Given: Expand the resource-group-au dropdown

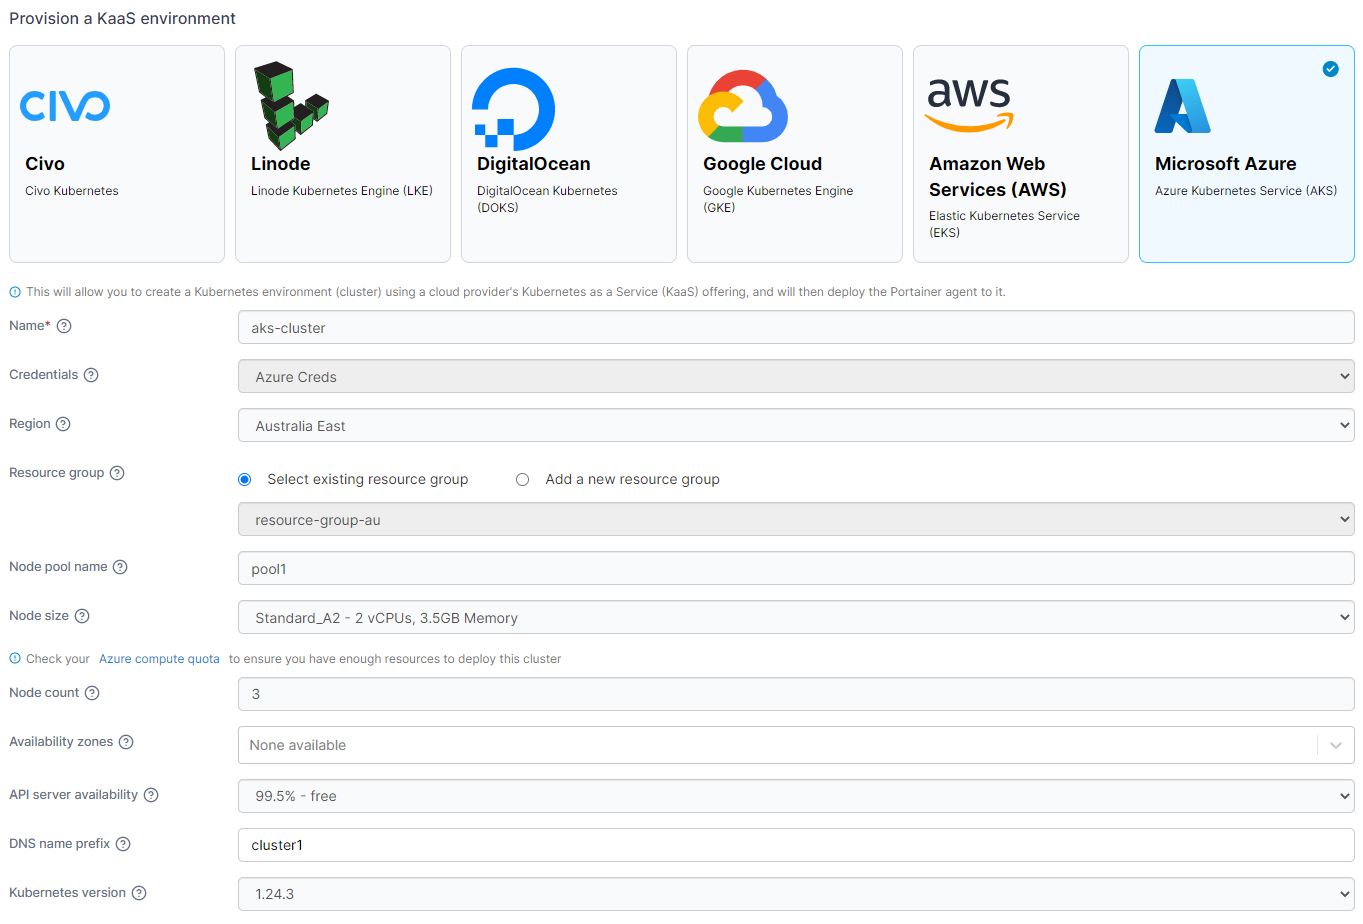Looking at the screenshot, I should click(x=796, y=519).
